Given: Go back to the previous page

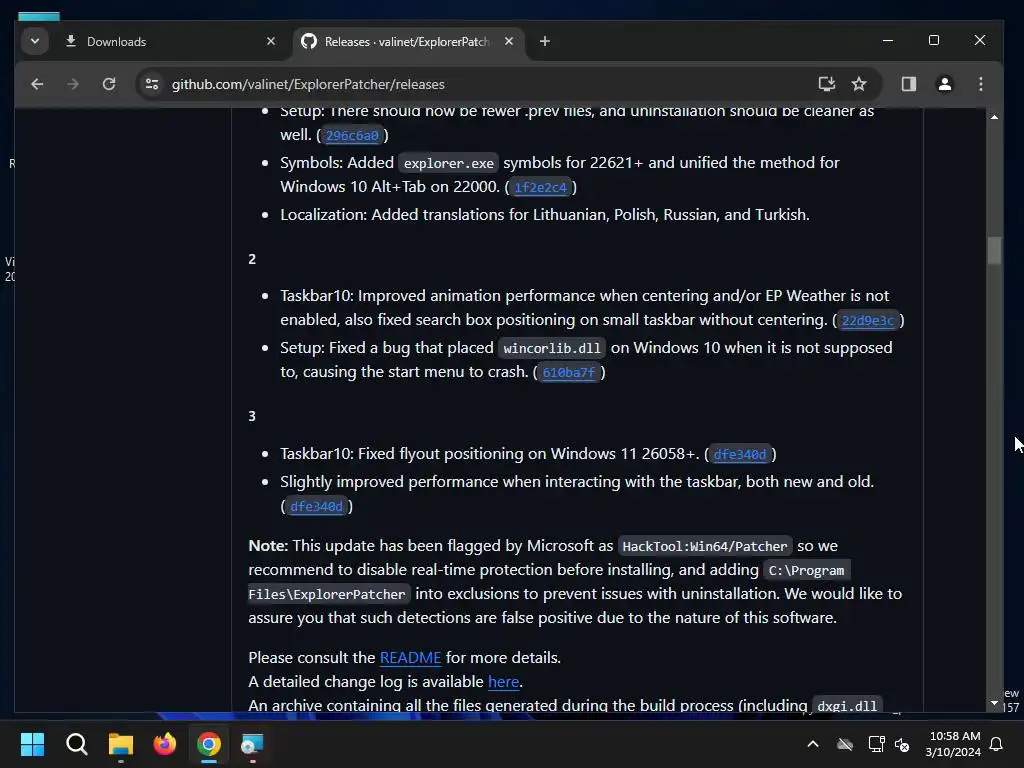Looking at the screenshot, I should pos(37,84).
